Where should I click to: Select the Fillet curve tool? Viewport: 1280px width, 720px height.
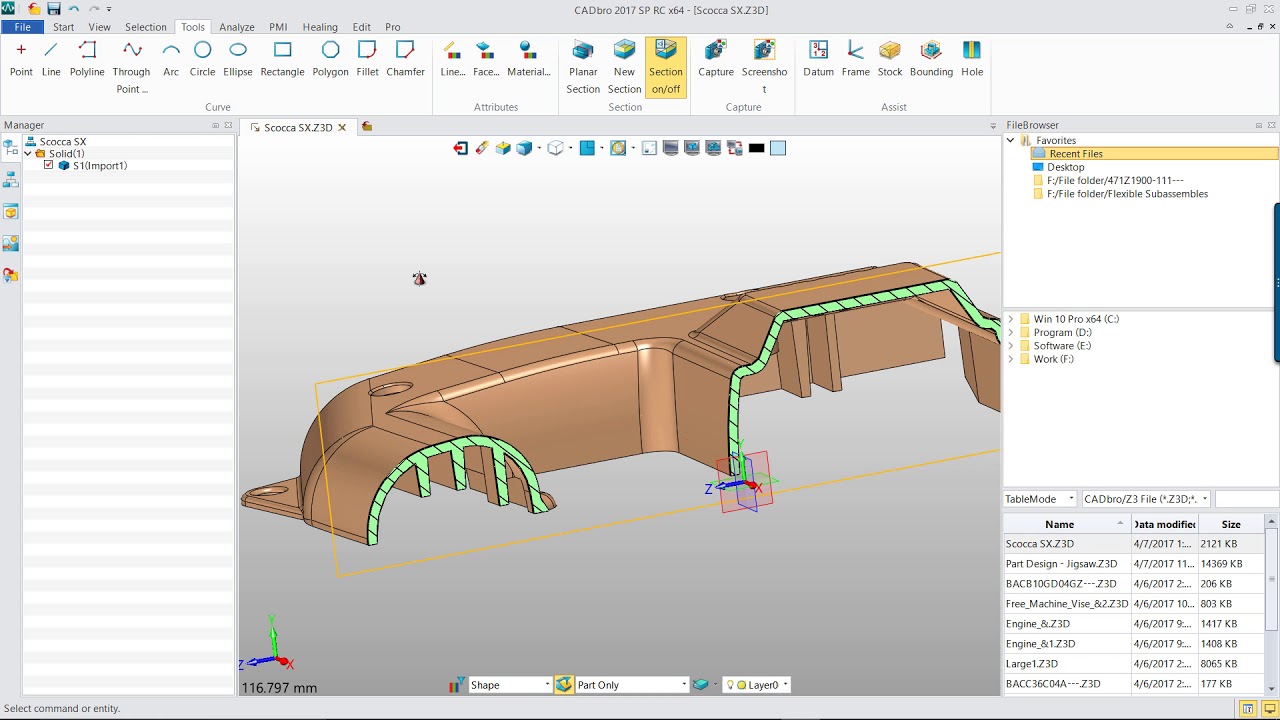tap(367, 59)
